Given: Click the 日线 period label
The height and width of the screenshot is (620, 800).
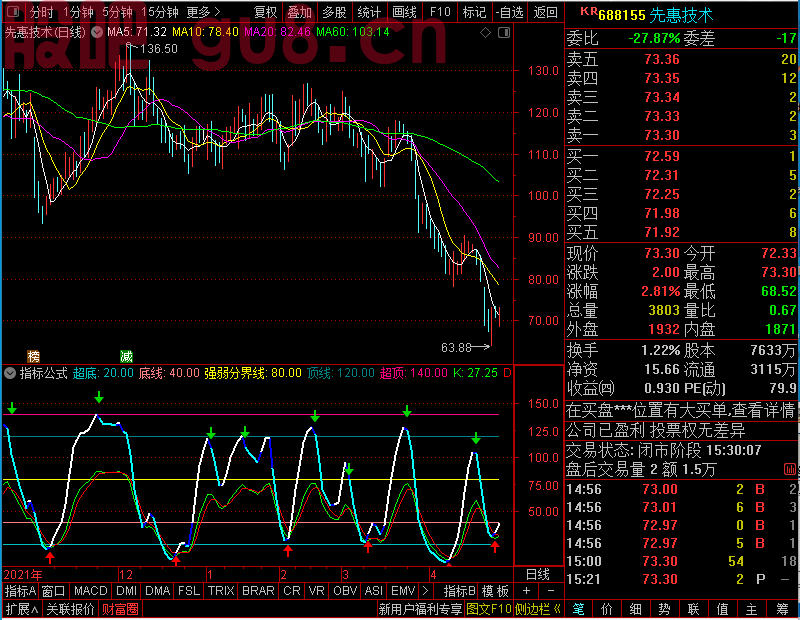Looking at the screenshot, I should point(537,575).
